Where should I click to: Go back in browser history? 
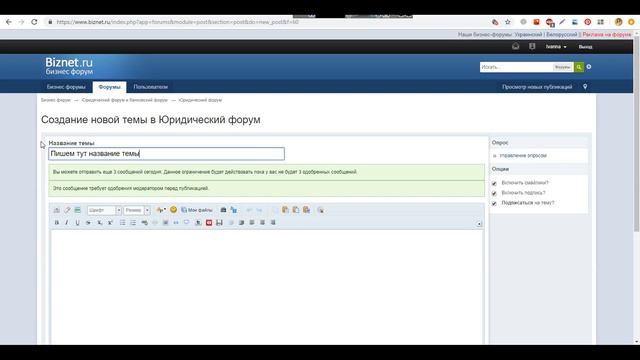tap(9, 22)
